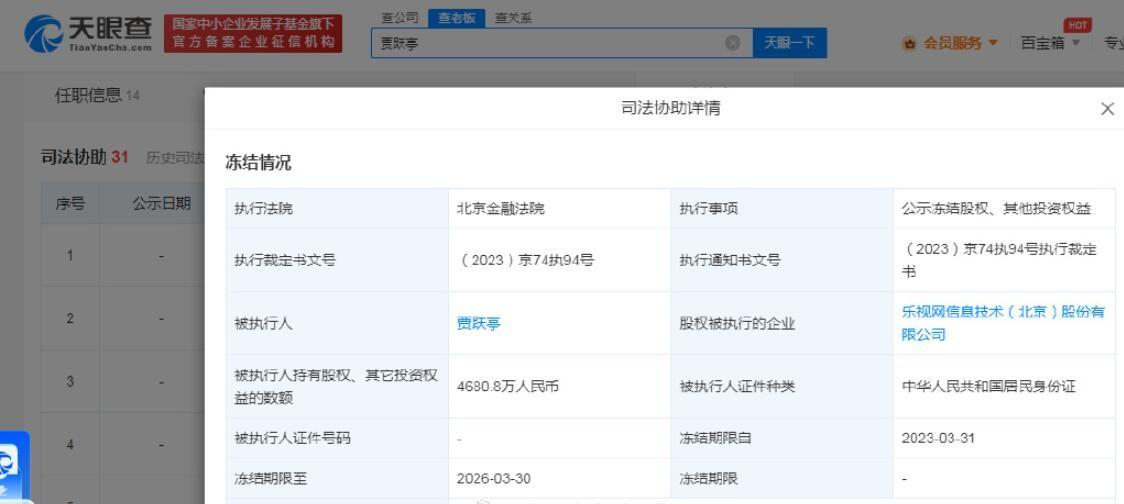Open 乐视网信息技术（北京）股份有限公司 link

[x=1003, y=323]
